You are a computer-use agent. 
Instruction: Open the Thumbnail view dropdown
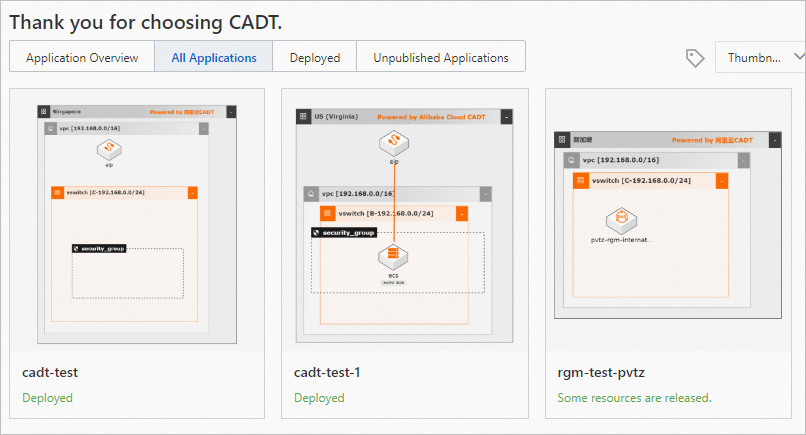pyautogui.click(x=760, y=58)
